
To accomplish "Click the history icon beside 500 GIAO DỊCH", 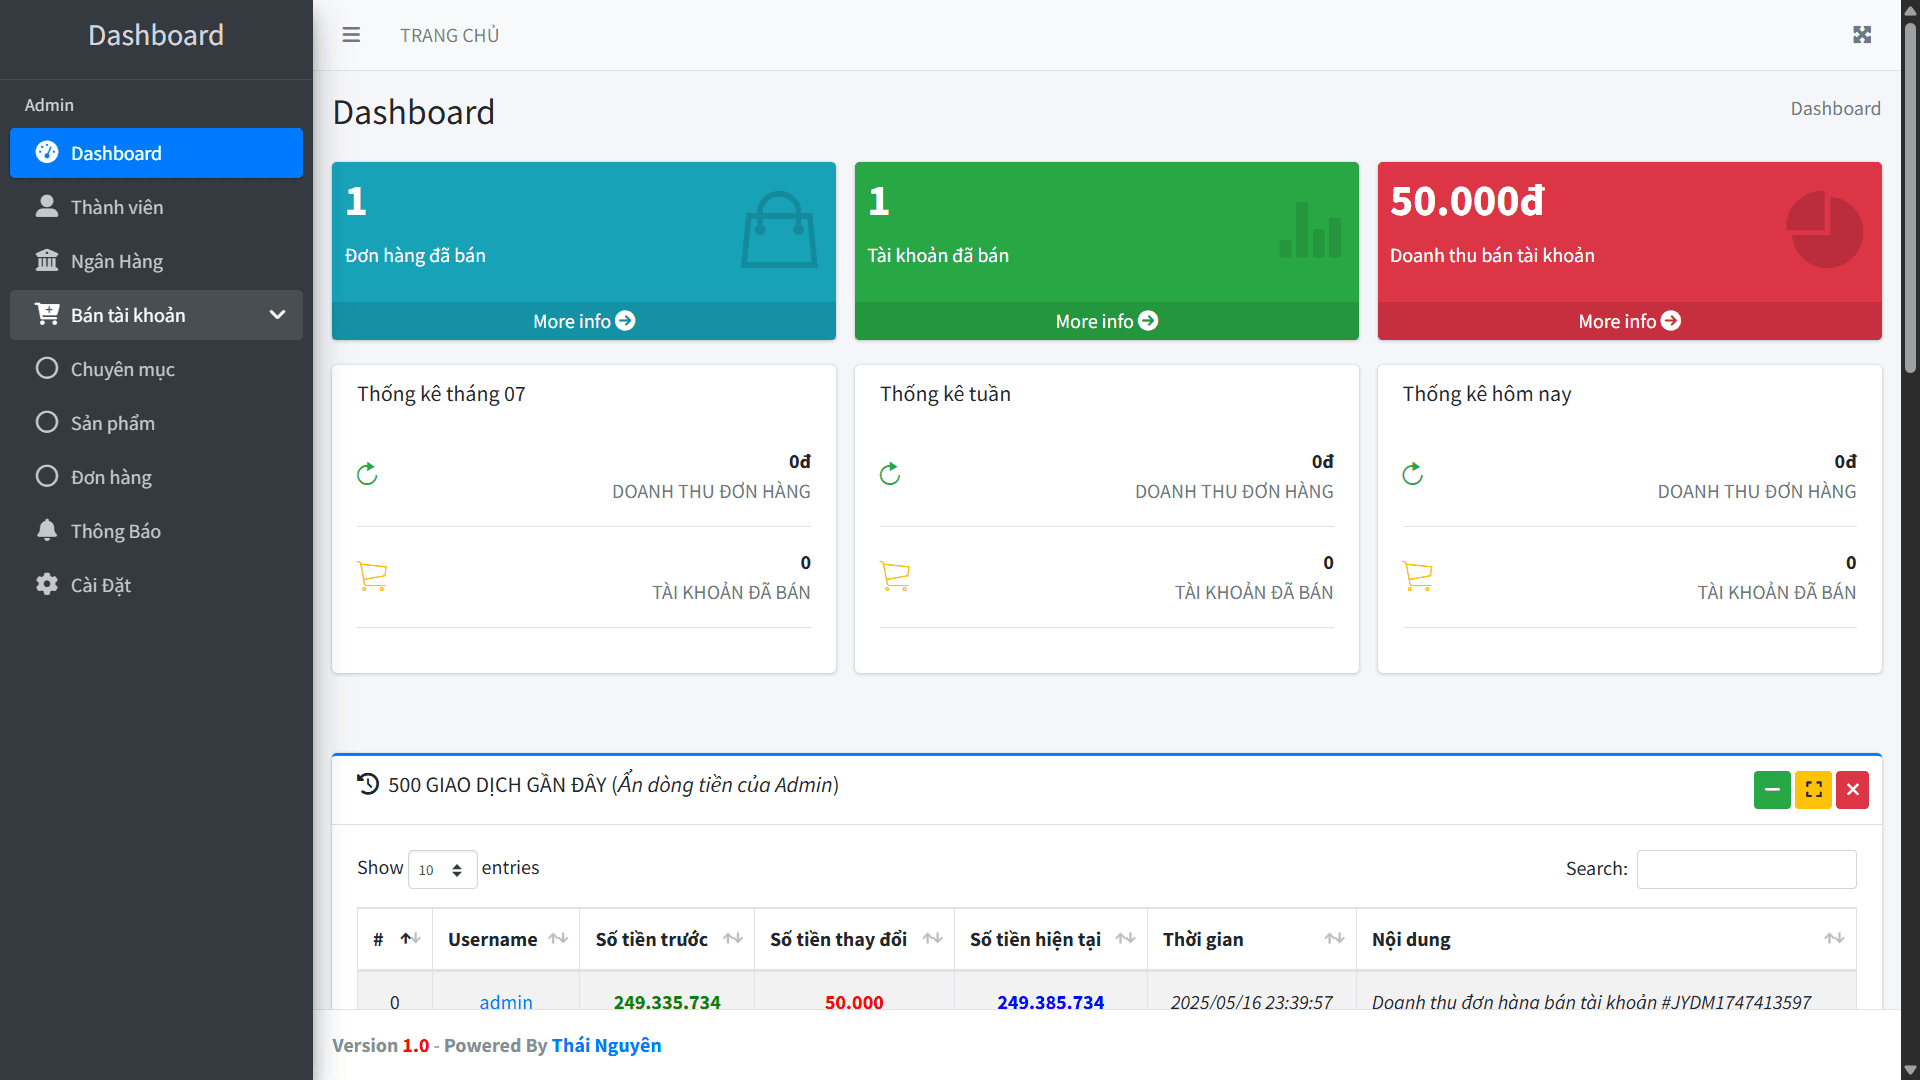I will [x=368, y=784].
